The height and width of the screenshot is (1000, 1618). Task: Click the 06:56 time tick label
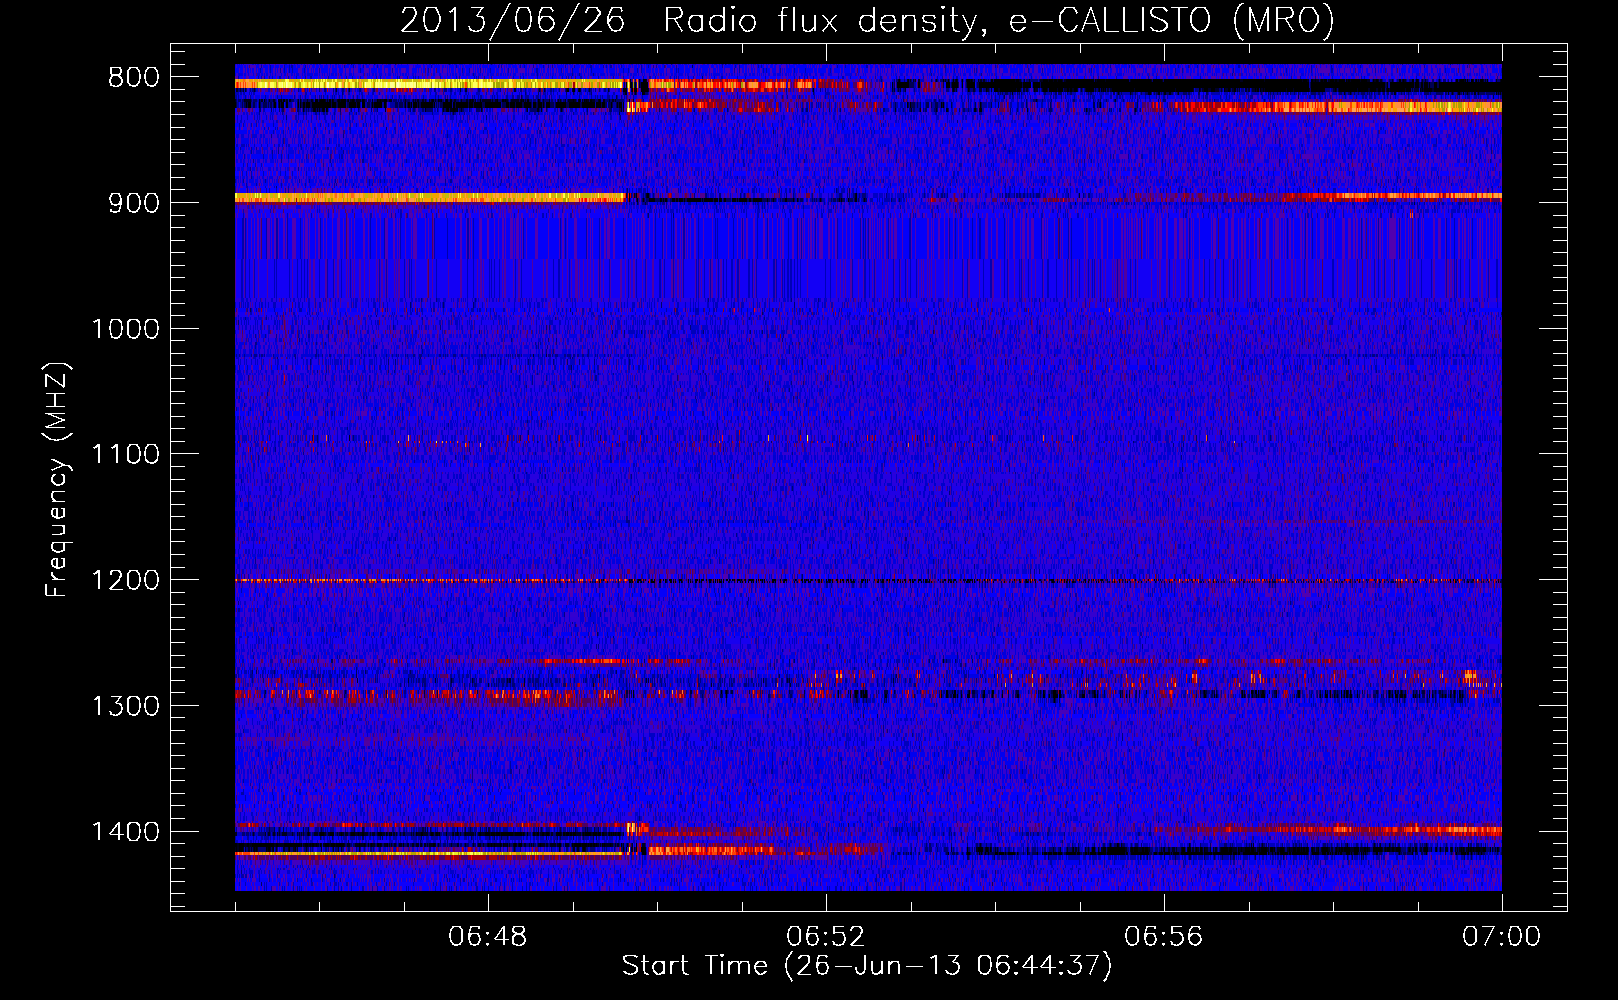coord(1164,937)
